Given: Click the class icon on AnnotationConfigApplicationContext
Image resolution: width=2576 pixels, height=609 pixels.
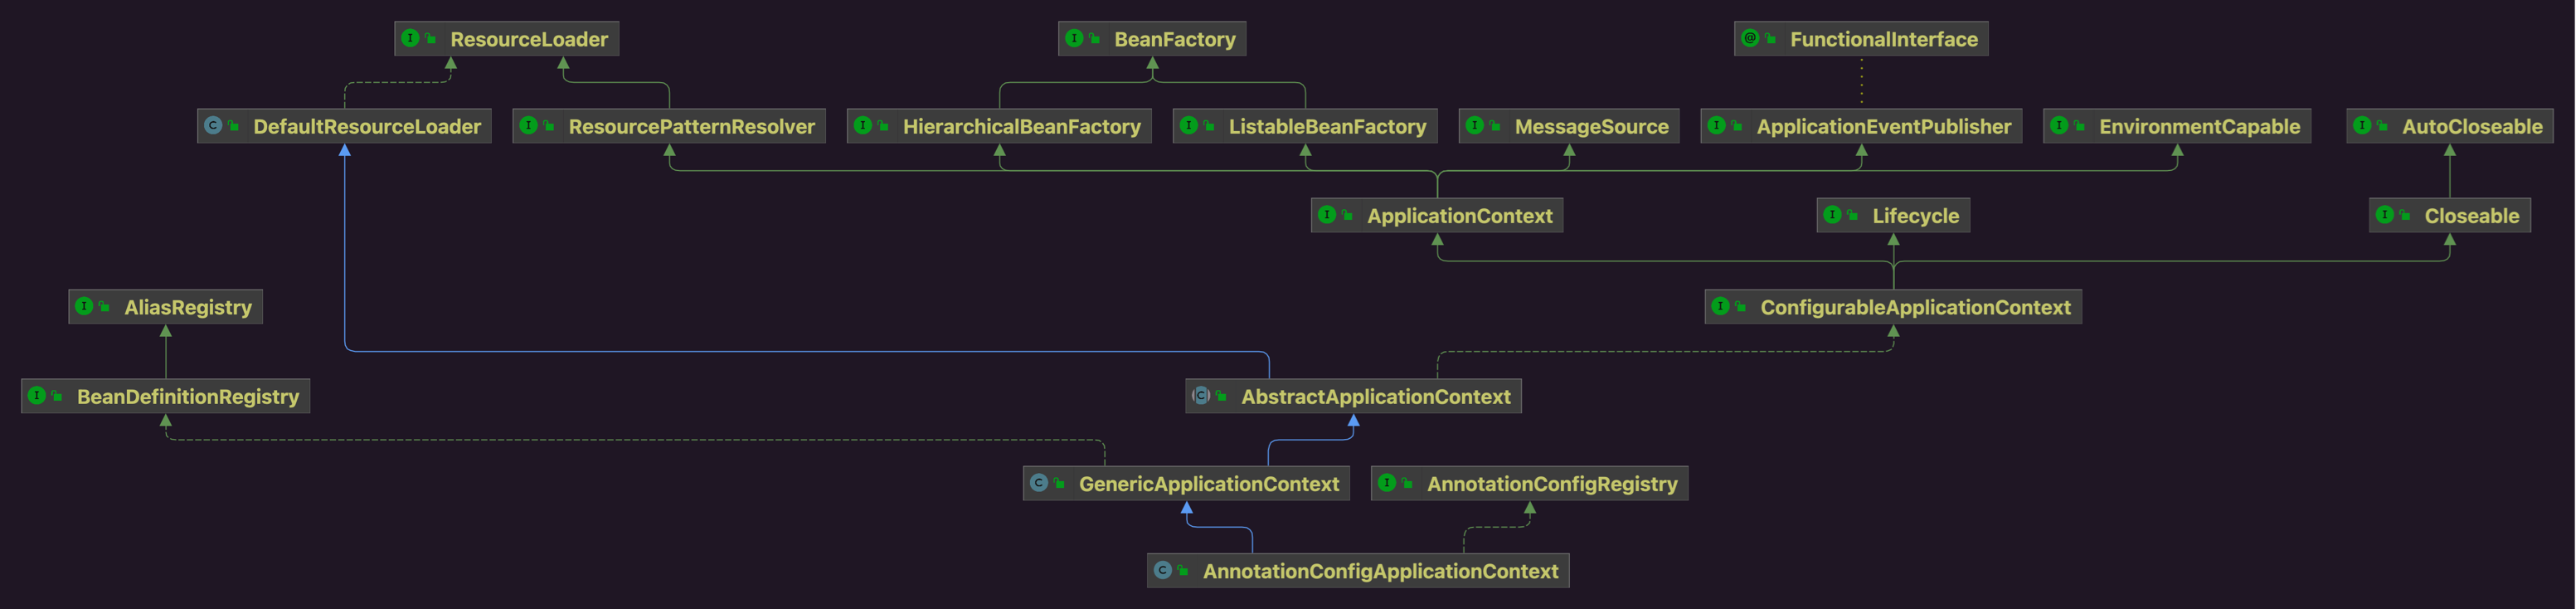Looking at the screenshot, I should [x=1163, y=571].
